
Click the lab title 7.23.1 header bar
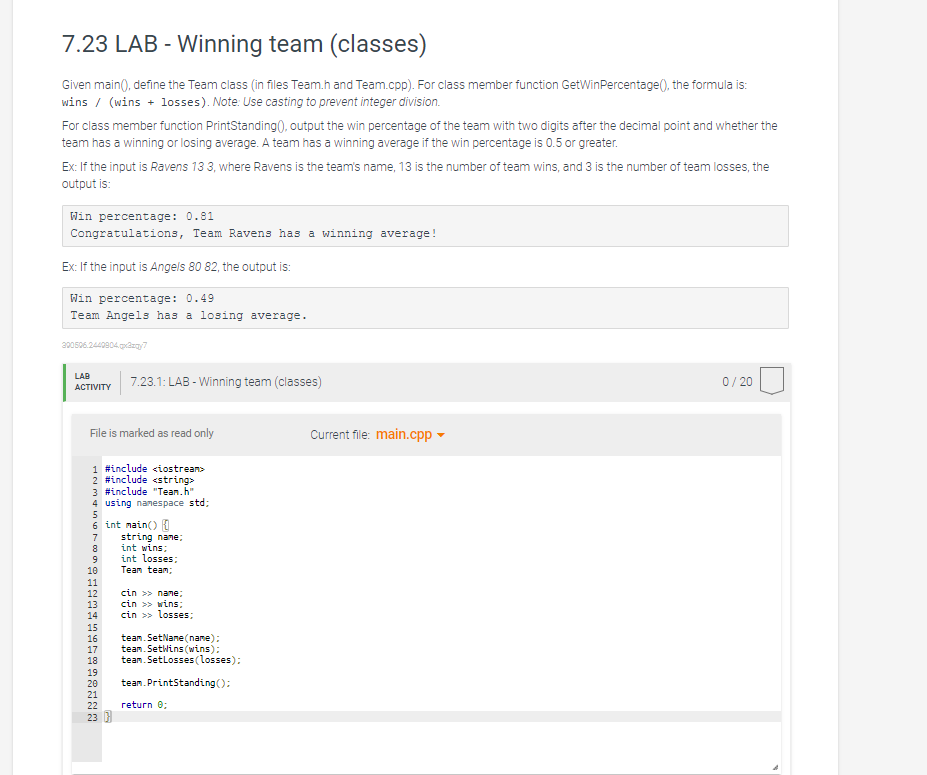(228, 381)
